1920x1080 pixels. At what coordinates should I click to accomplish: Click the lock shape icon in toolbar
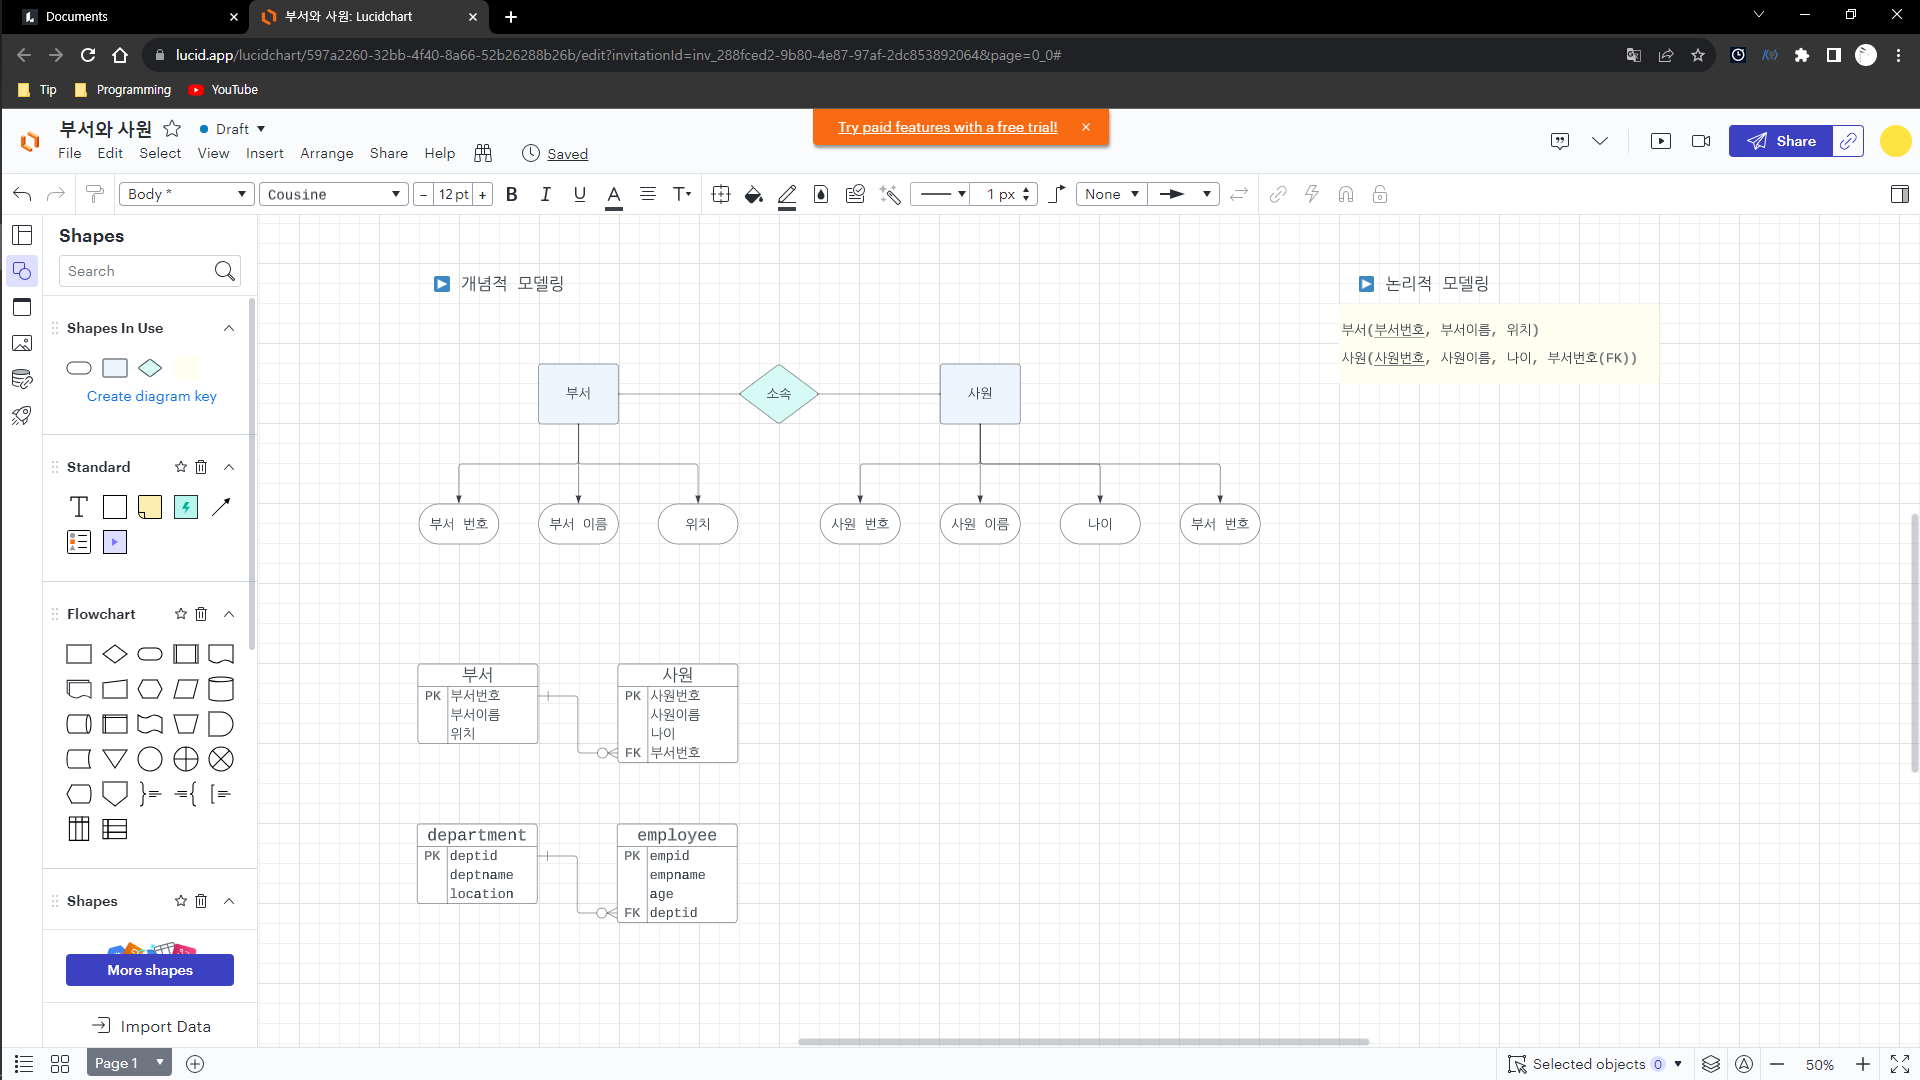coord(1380,195)
